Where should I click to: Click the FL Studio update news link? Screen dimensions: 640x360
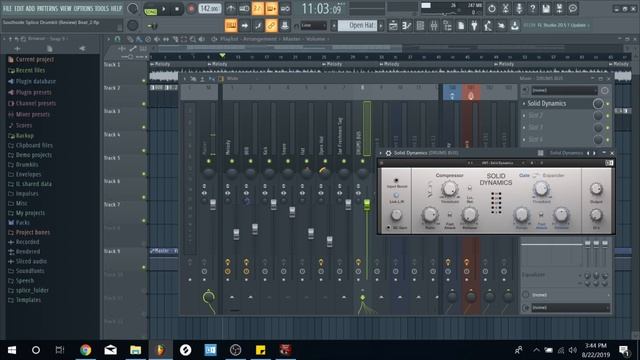pos(557,25)
